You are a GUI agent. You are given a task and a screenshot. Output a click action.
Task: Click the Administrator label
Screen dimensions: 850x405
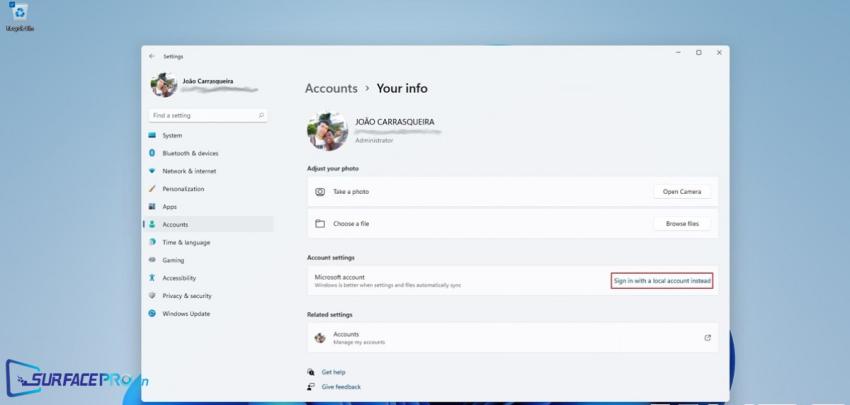[374, 140]
